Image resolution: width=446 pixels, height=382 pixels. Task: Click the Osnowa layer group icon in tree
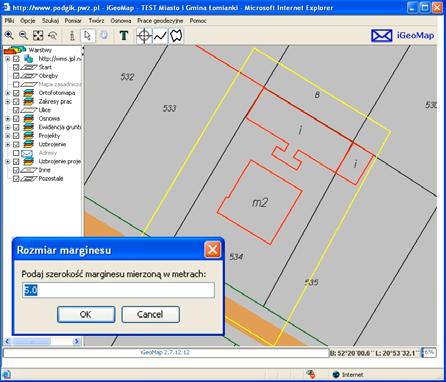click(29, 118)
